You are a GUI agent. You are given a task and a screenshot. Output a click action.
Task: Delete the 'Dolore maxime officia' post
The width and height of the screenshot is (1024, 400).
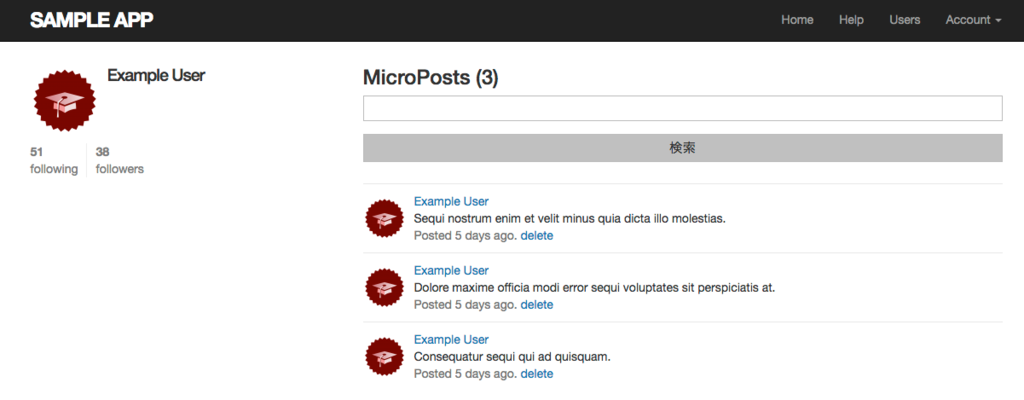(537, 305)
